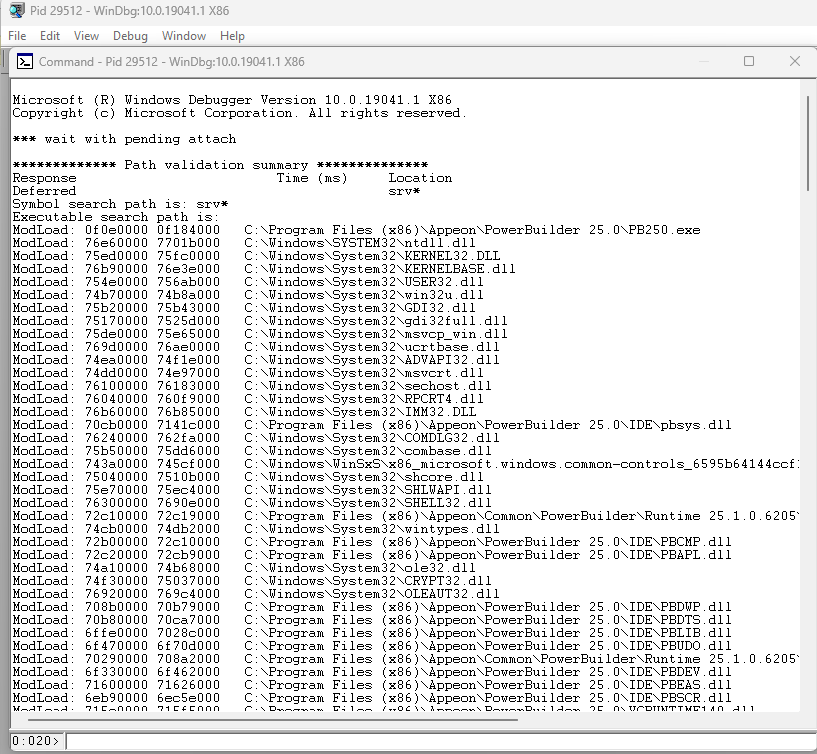Open the File menu

point(17,36)
